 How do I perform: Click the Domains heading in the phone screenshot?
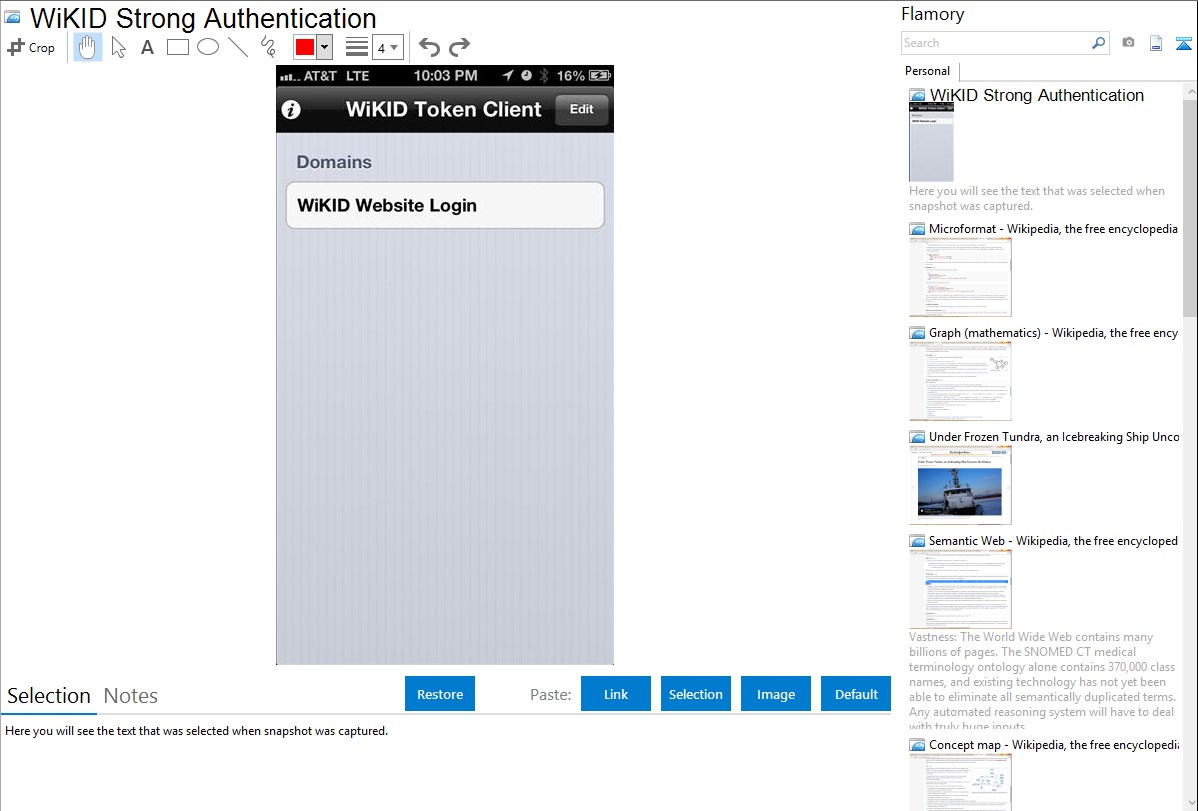pos(334,162)
